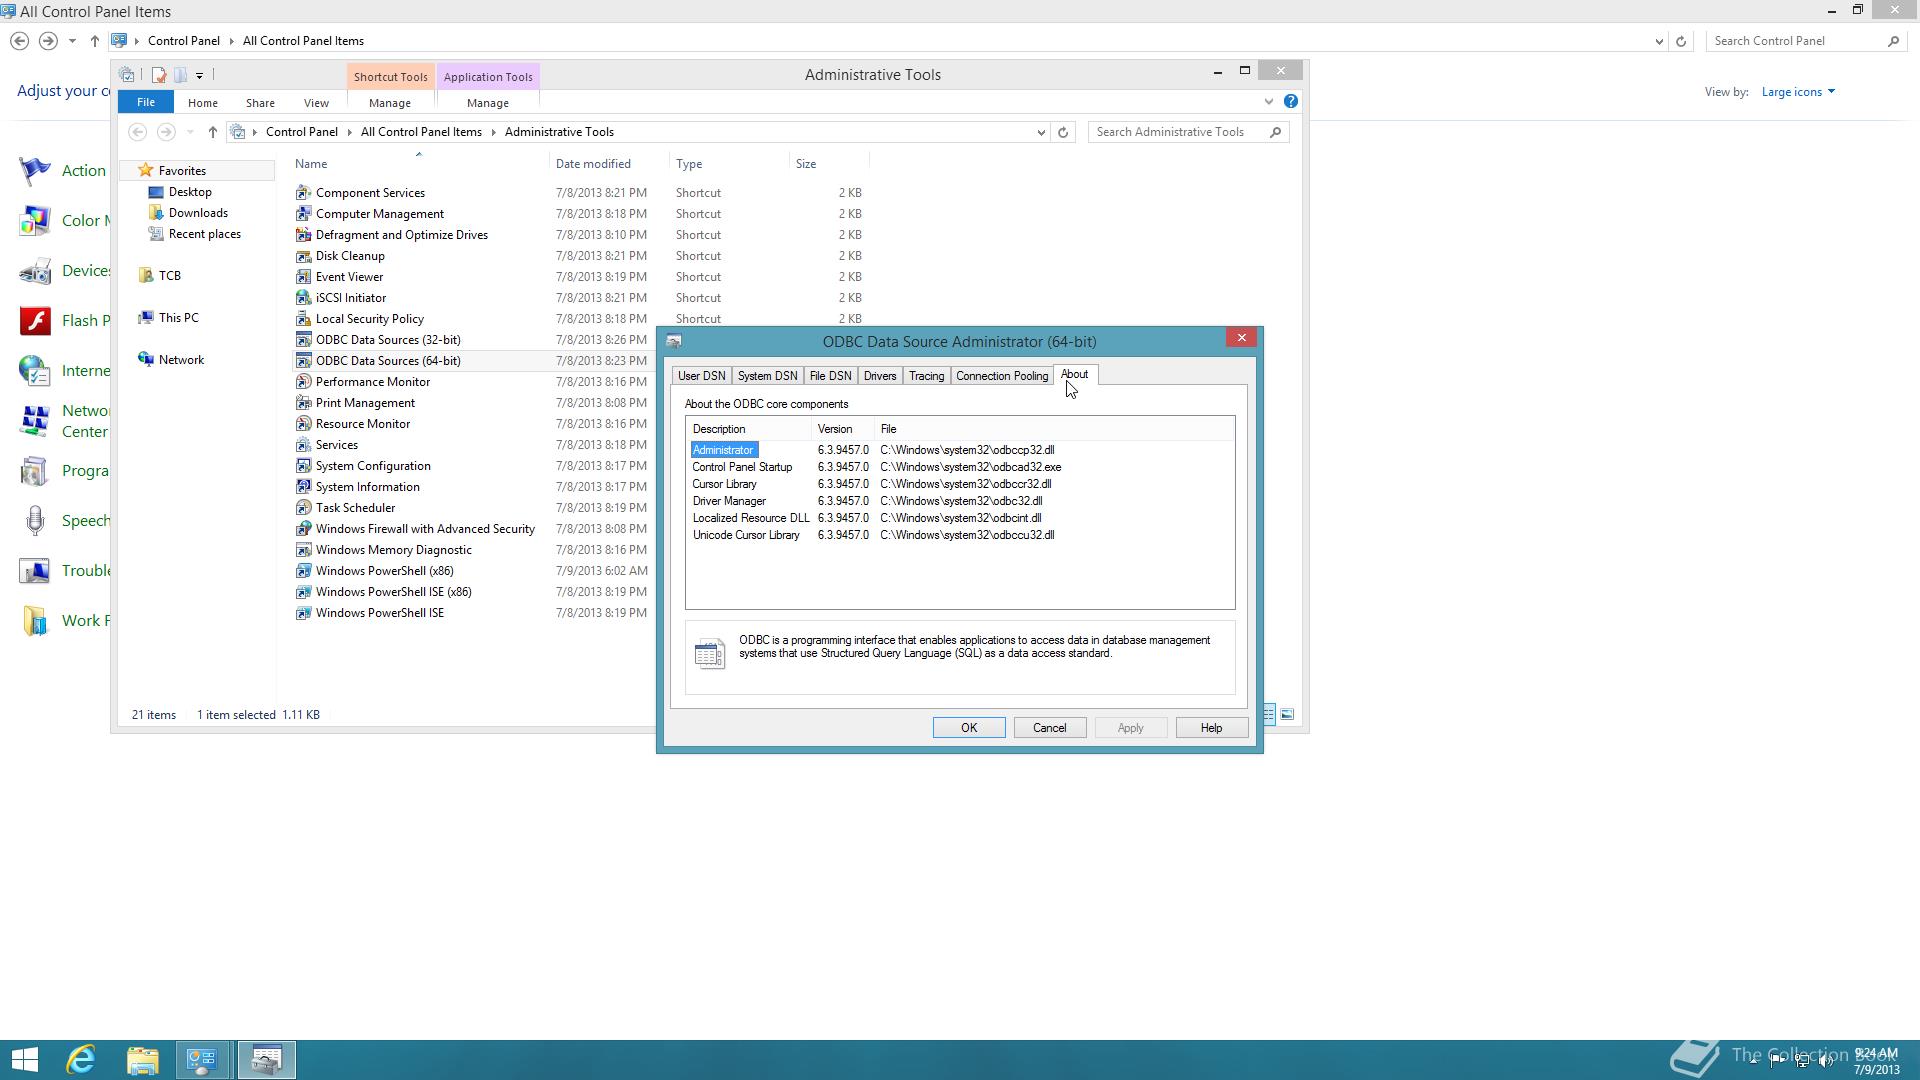Click Action Center flag icon in Control Panel
The width and height of the screenshot is (1920, 1080).
[35, 171]
